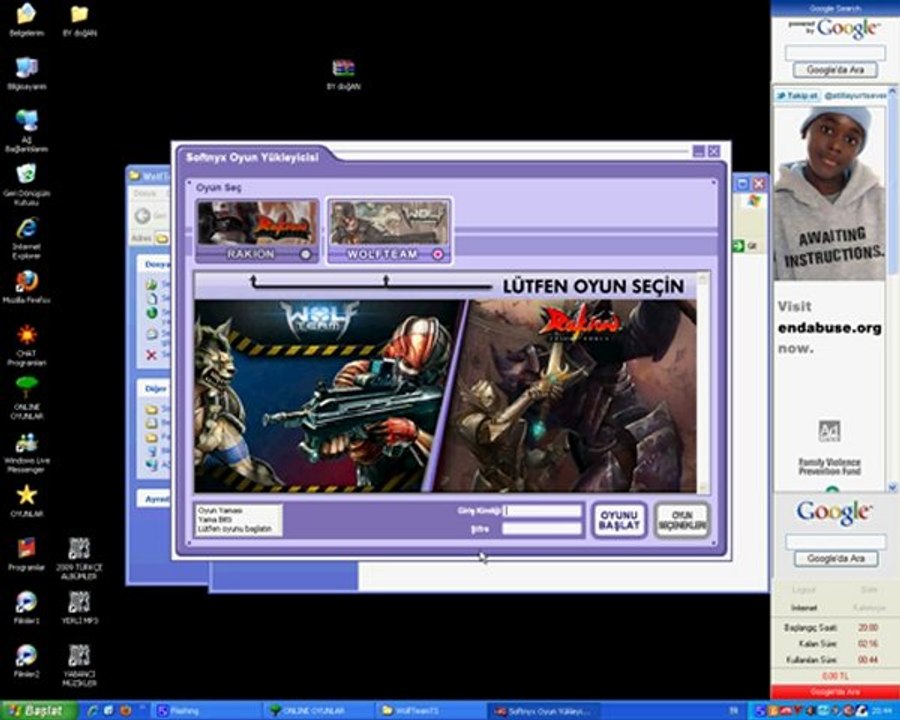Image resolution: width=900 pixels, height=720 pixels.
Task: Open YABANCI MÜZİKLER desktop icon
Action: [80, 665]
